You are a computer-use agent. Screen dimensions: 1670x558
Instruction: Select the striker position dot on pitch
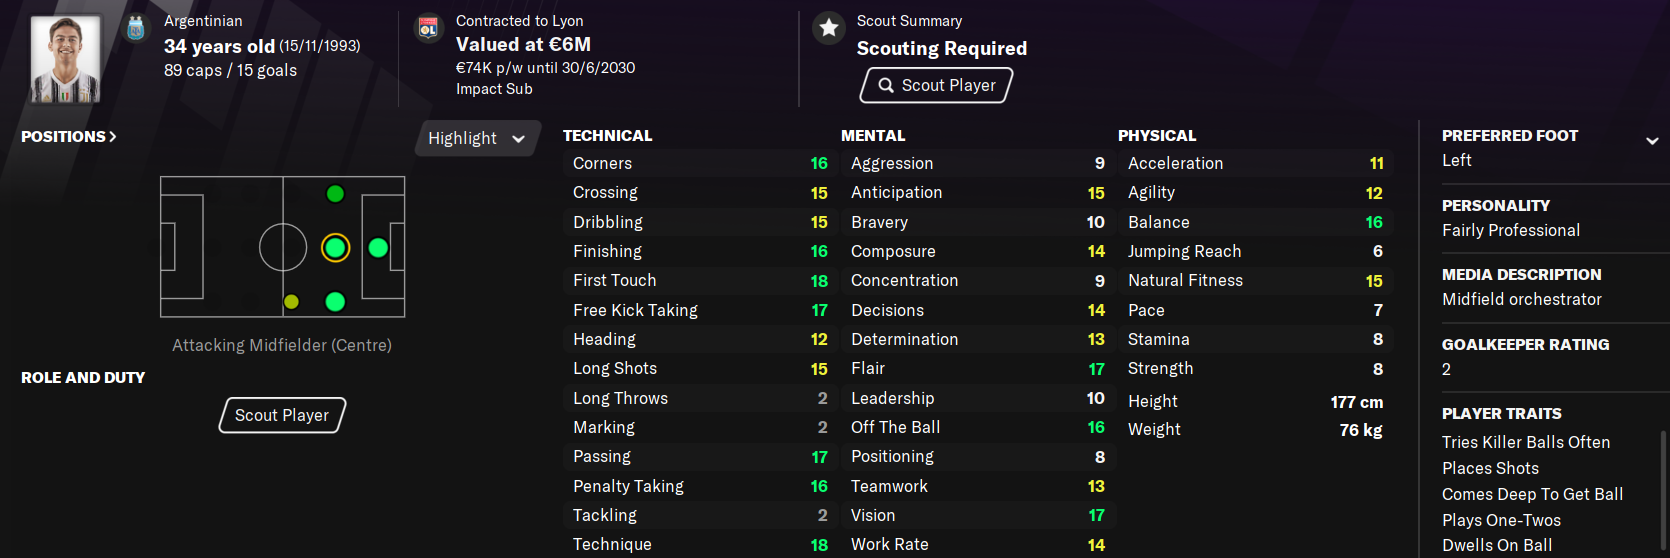378,247
